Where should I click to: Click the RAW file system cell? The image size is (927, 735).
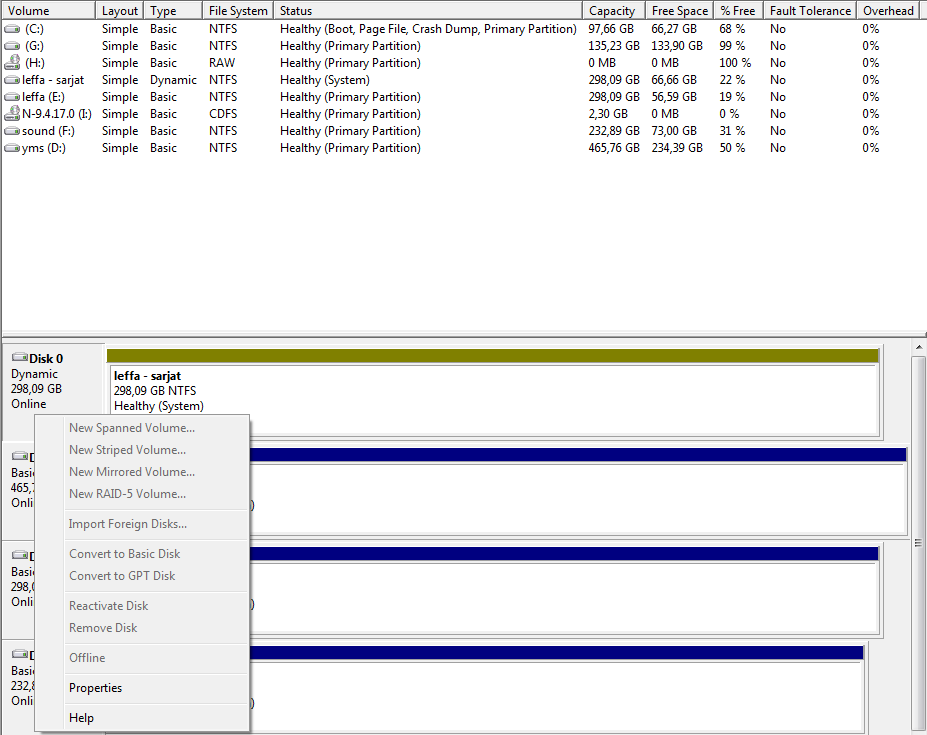tap(222, 63)
